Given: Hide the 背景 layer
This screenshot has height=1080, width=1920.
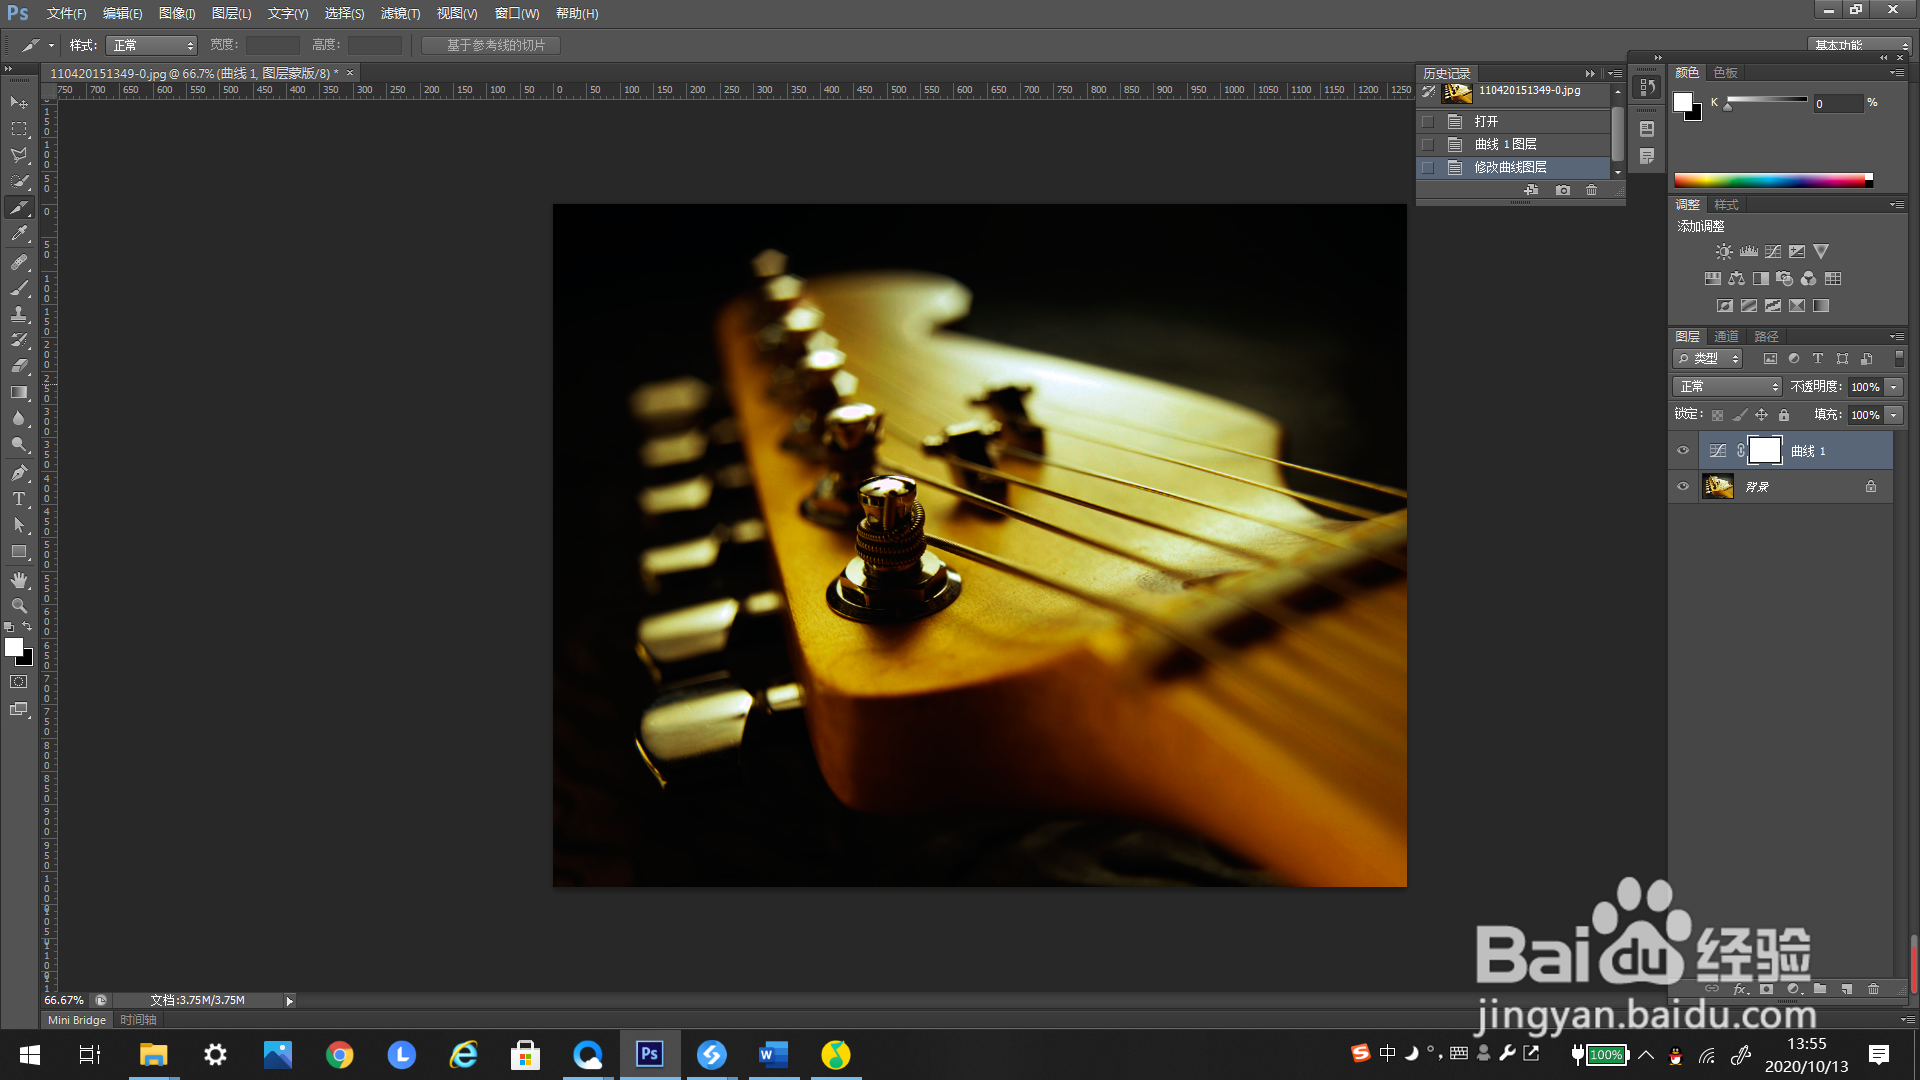Looking at the screenshot, I should (1683, 487).
